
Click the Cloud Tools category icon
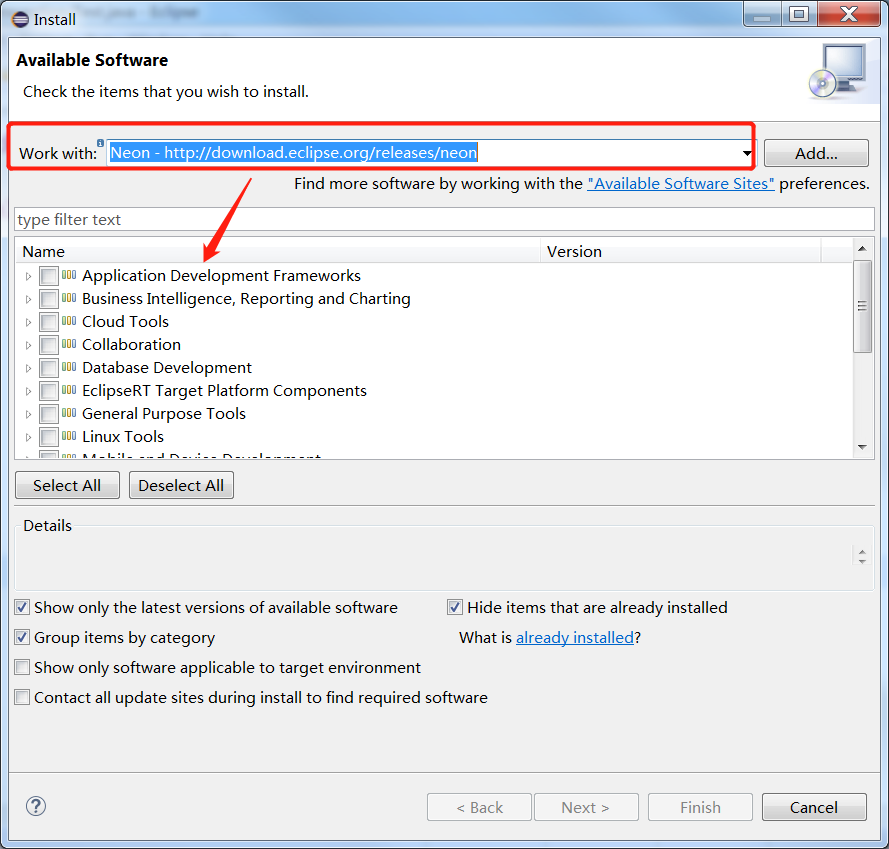pyautogui.click(x=69, y=321)
